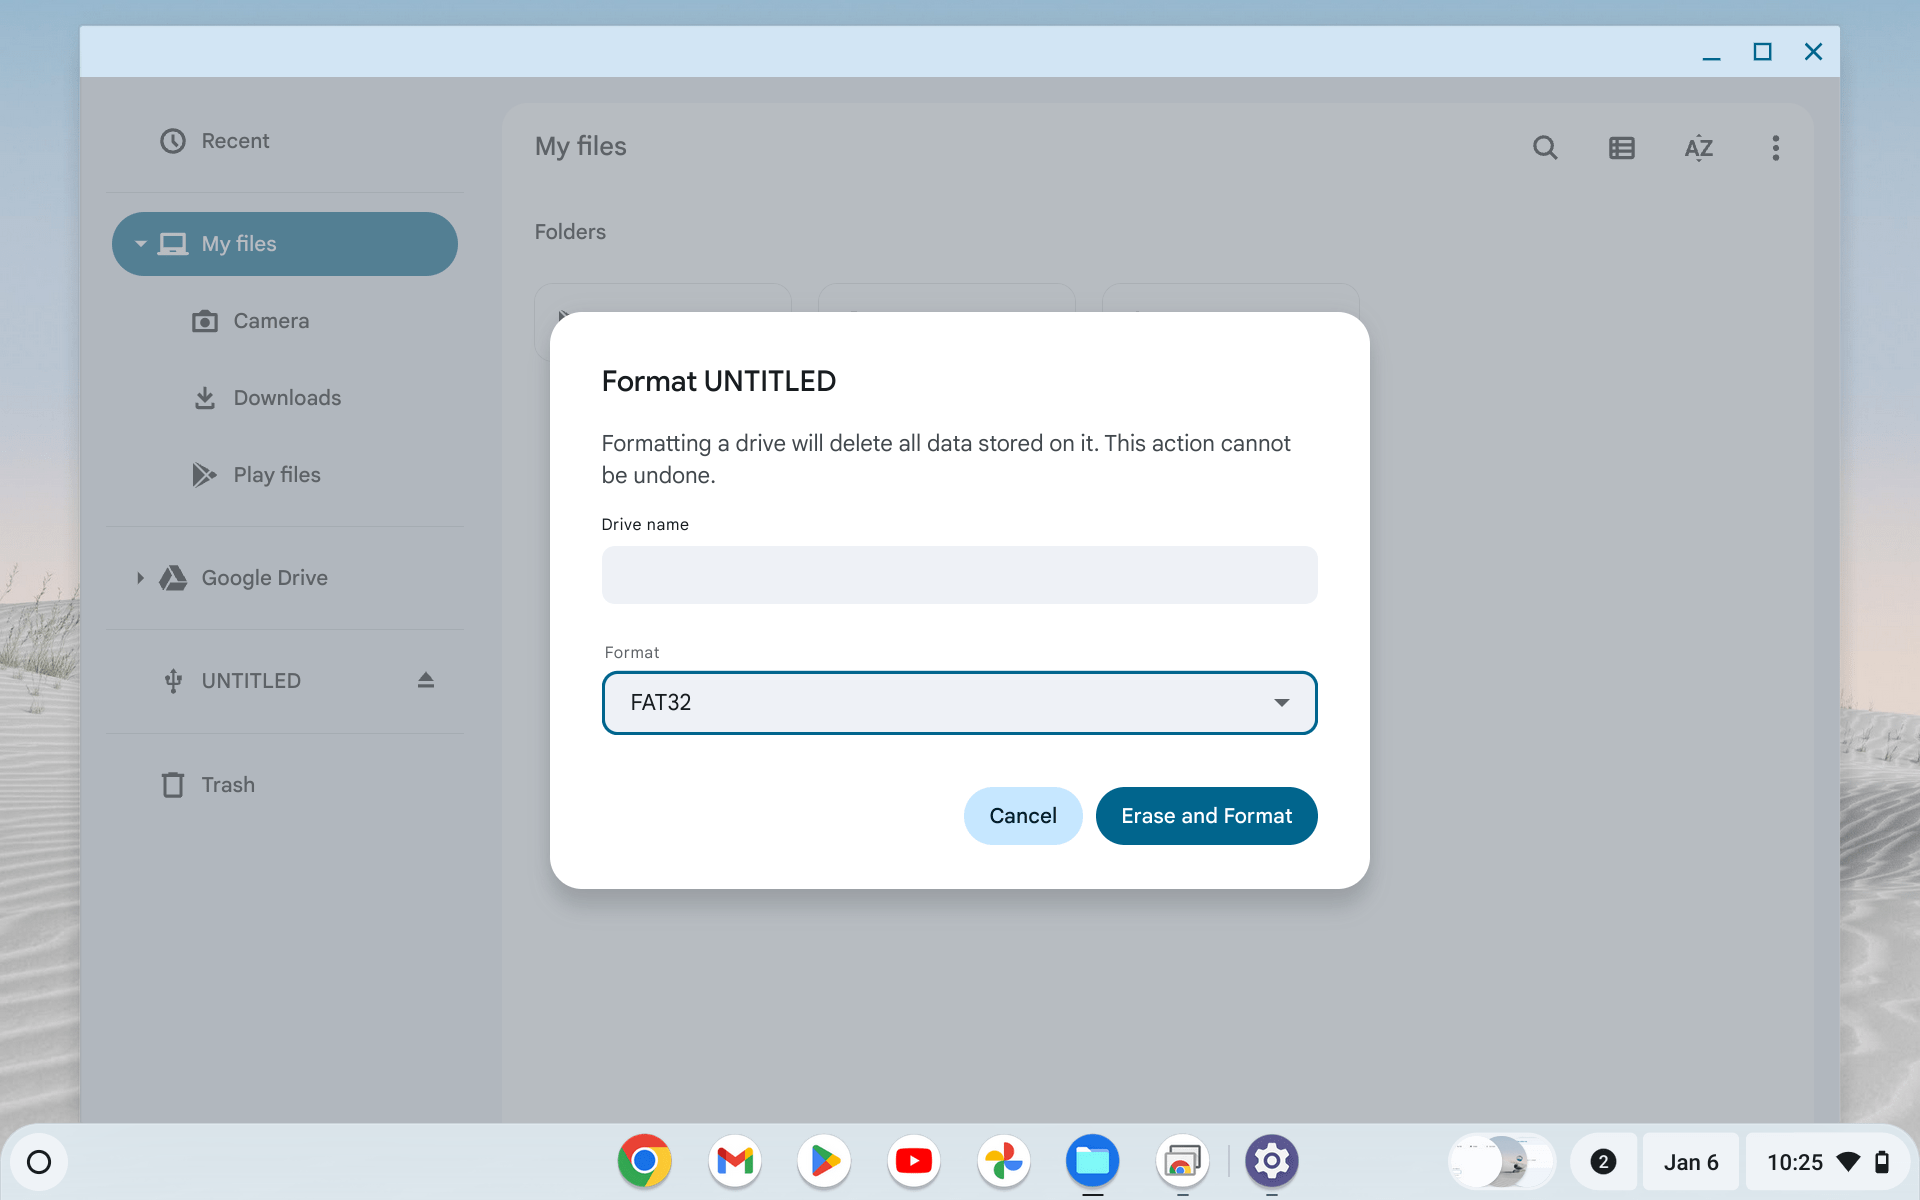This screenshot has width=1920, height=1200.
Task: Open the notification counter in the status tray
Action: (1604, 1161)
